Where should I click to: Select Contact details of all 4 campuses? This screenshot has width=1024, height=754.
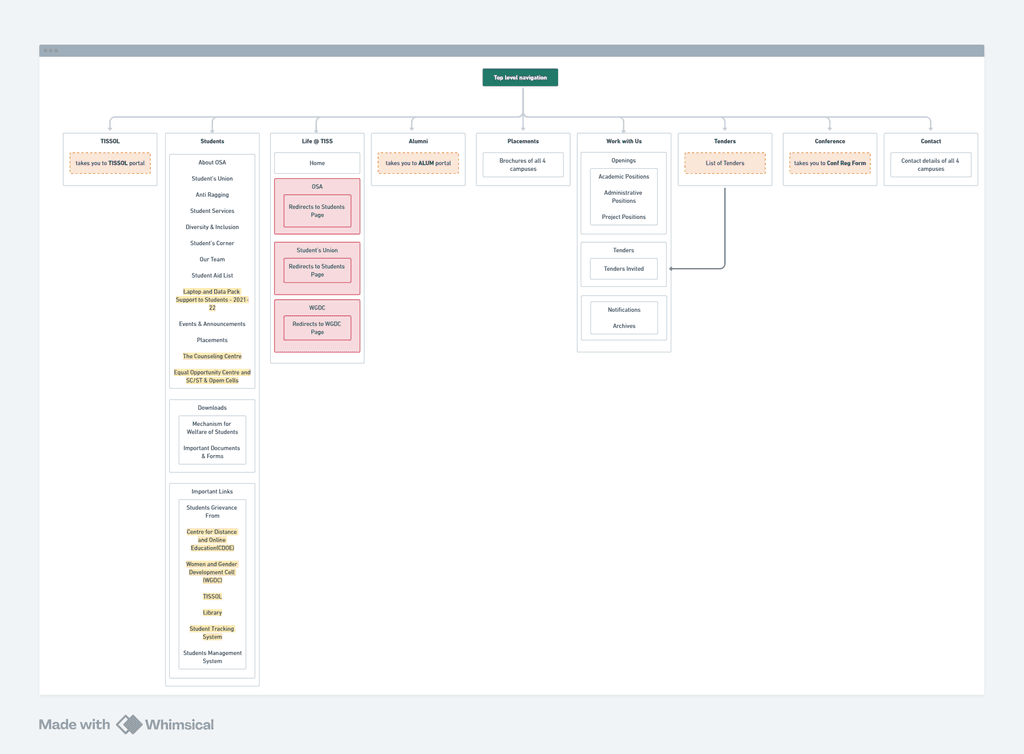point(931,165)
